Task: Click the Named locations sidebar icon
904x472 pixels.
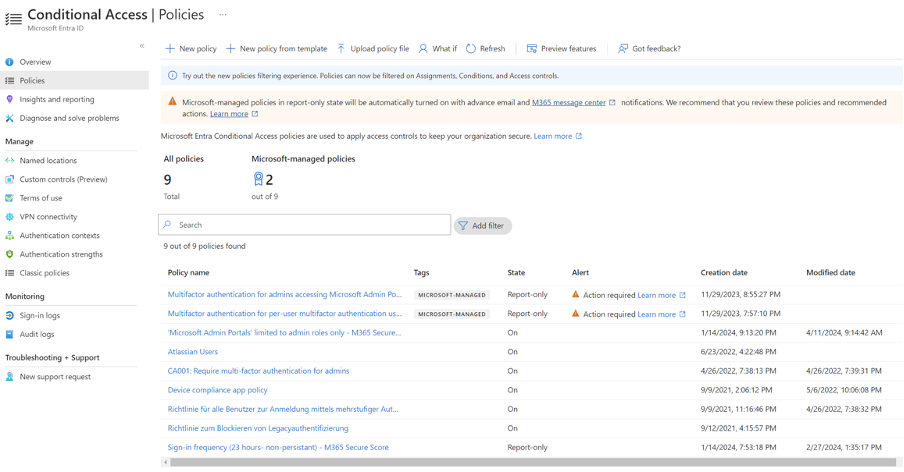Action: tap(10, 160)
